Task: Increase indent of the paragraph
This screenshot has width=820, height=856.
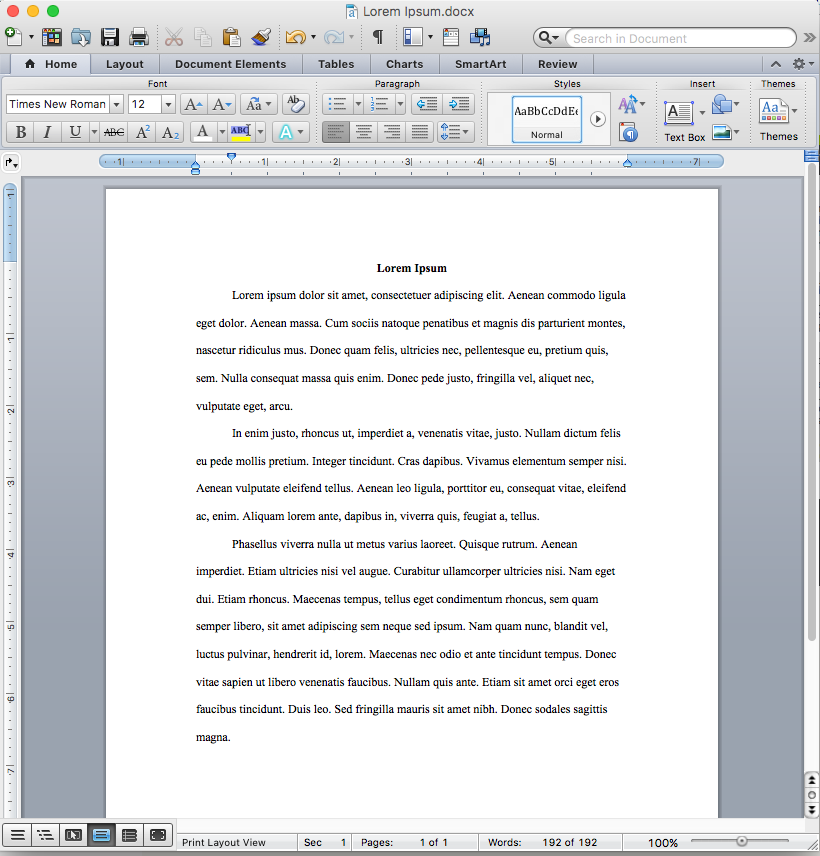Action: (x=459, y=104)
